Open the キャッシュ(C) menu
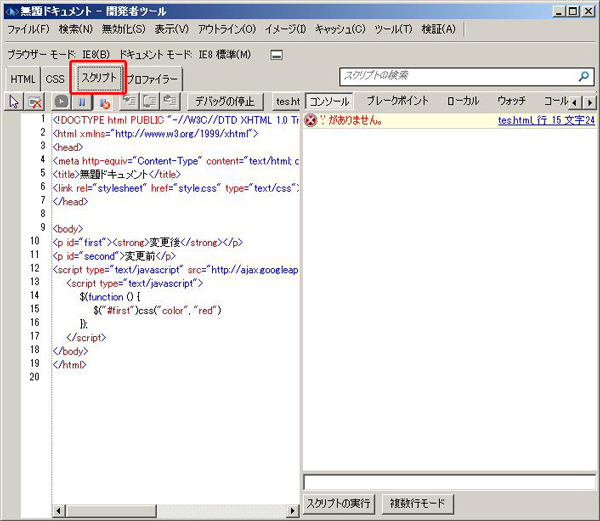 pos(340,29)
